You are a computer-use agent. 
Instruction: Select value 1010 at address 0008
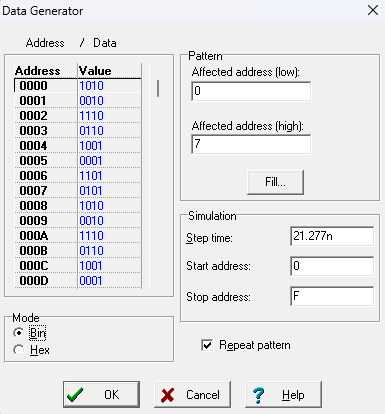109,206
